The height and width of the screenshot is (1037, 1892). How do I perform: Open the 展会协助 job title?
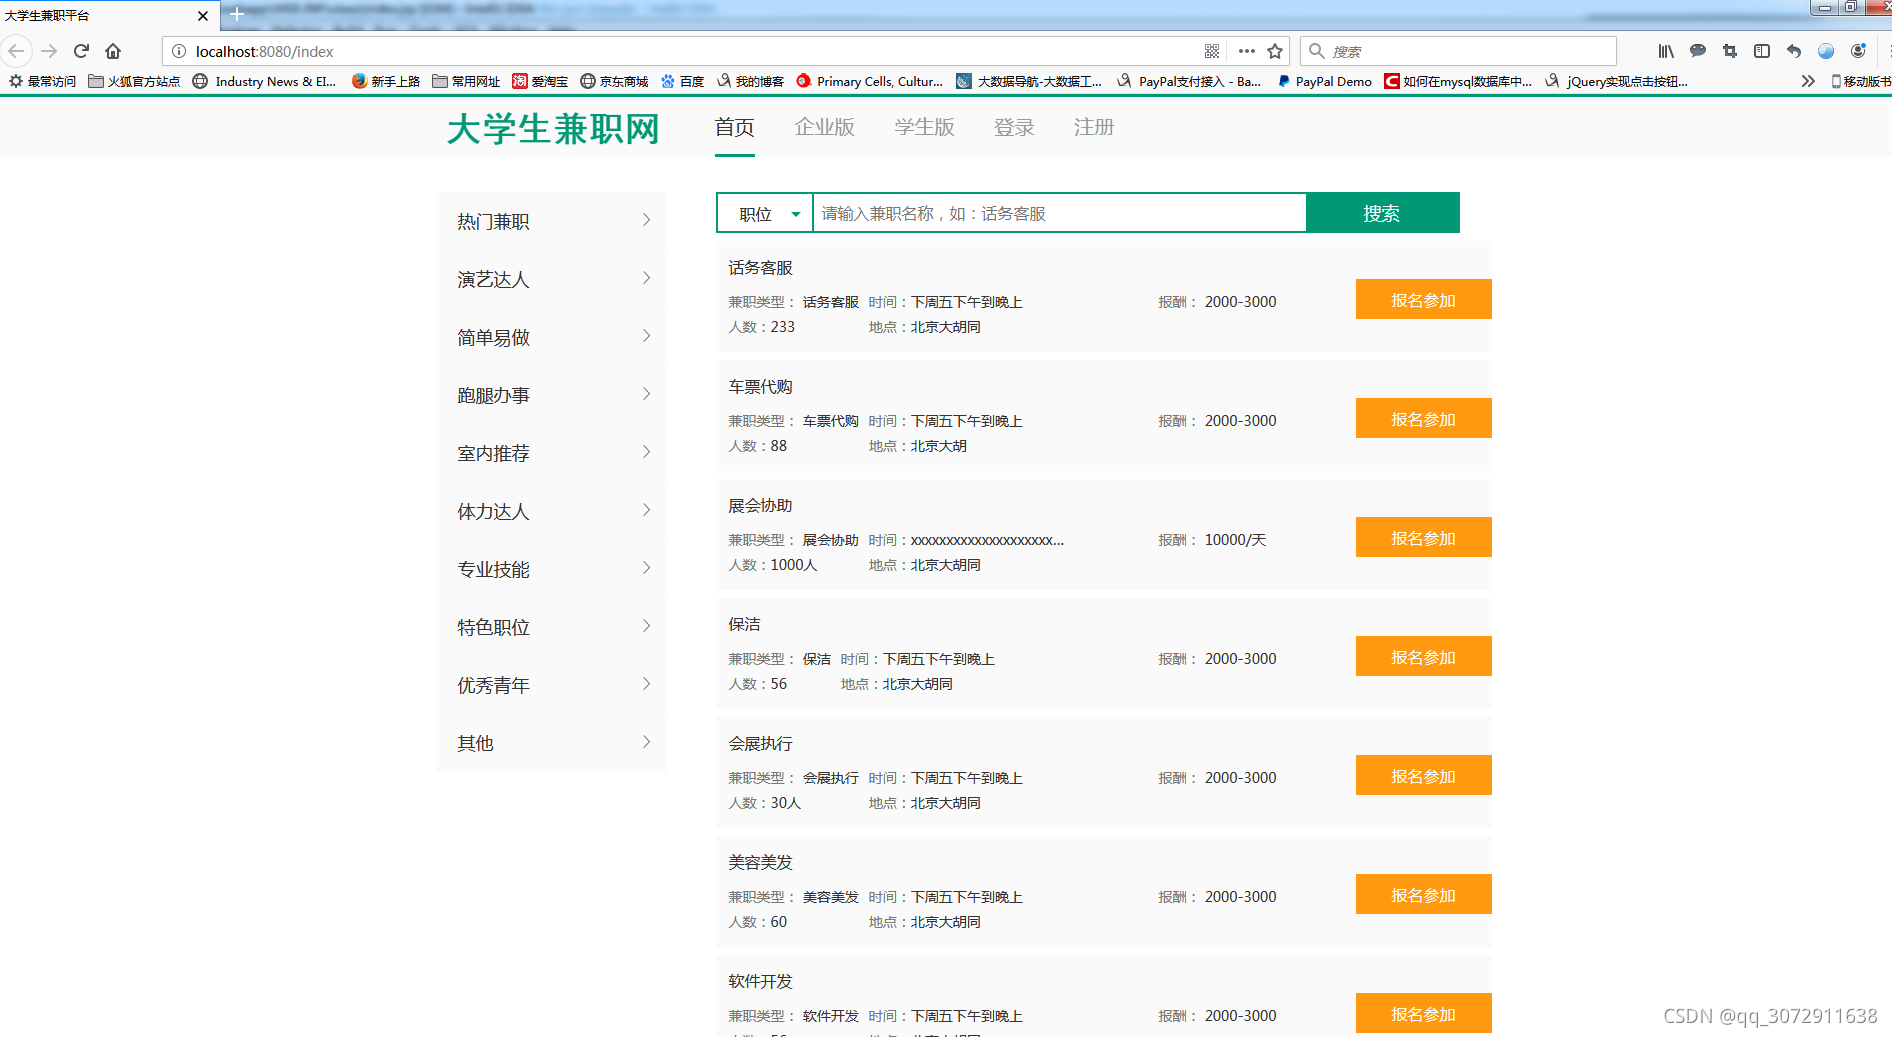760,506
